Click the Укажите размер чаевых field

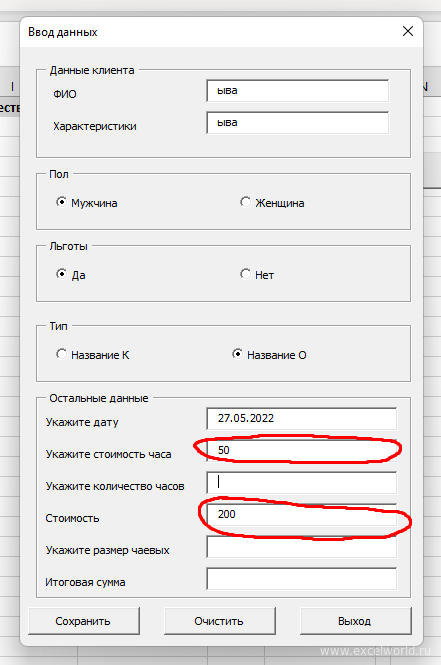coord(301,547)
